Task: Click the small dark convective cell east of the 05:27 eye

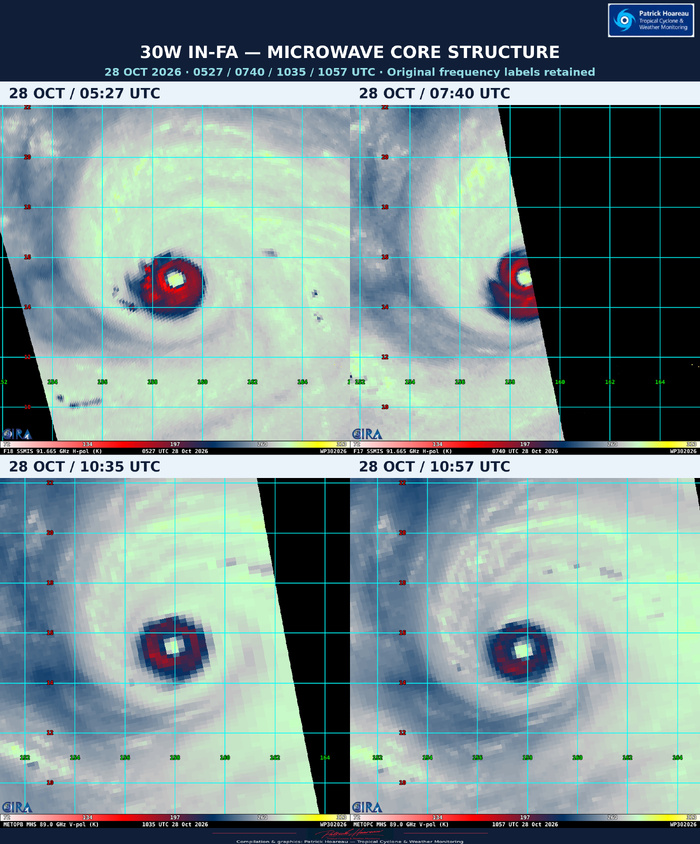Action: [x=270, y=253]
